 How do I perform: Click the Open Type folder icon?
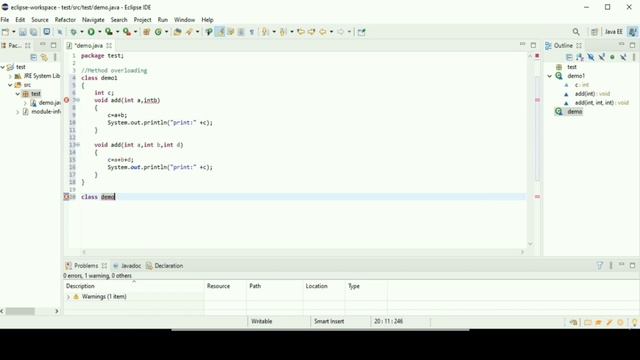pyautogui.click(x=177, y=32)
